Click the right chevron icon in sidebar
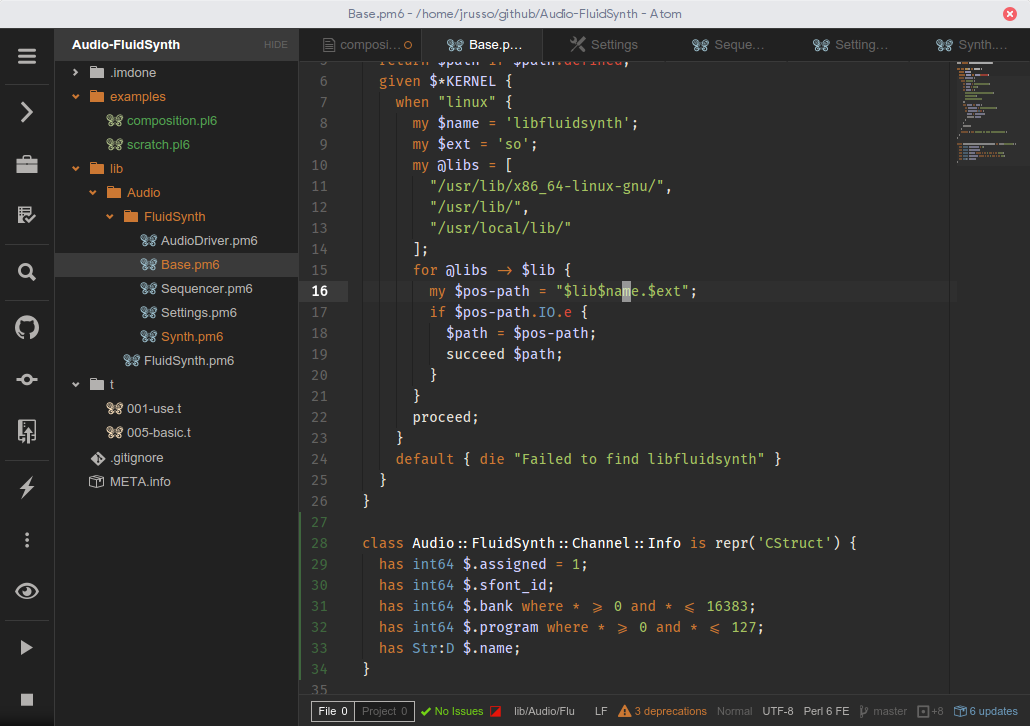The image size is (1030, 726). (27, 112)
